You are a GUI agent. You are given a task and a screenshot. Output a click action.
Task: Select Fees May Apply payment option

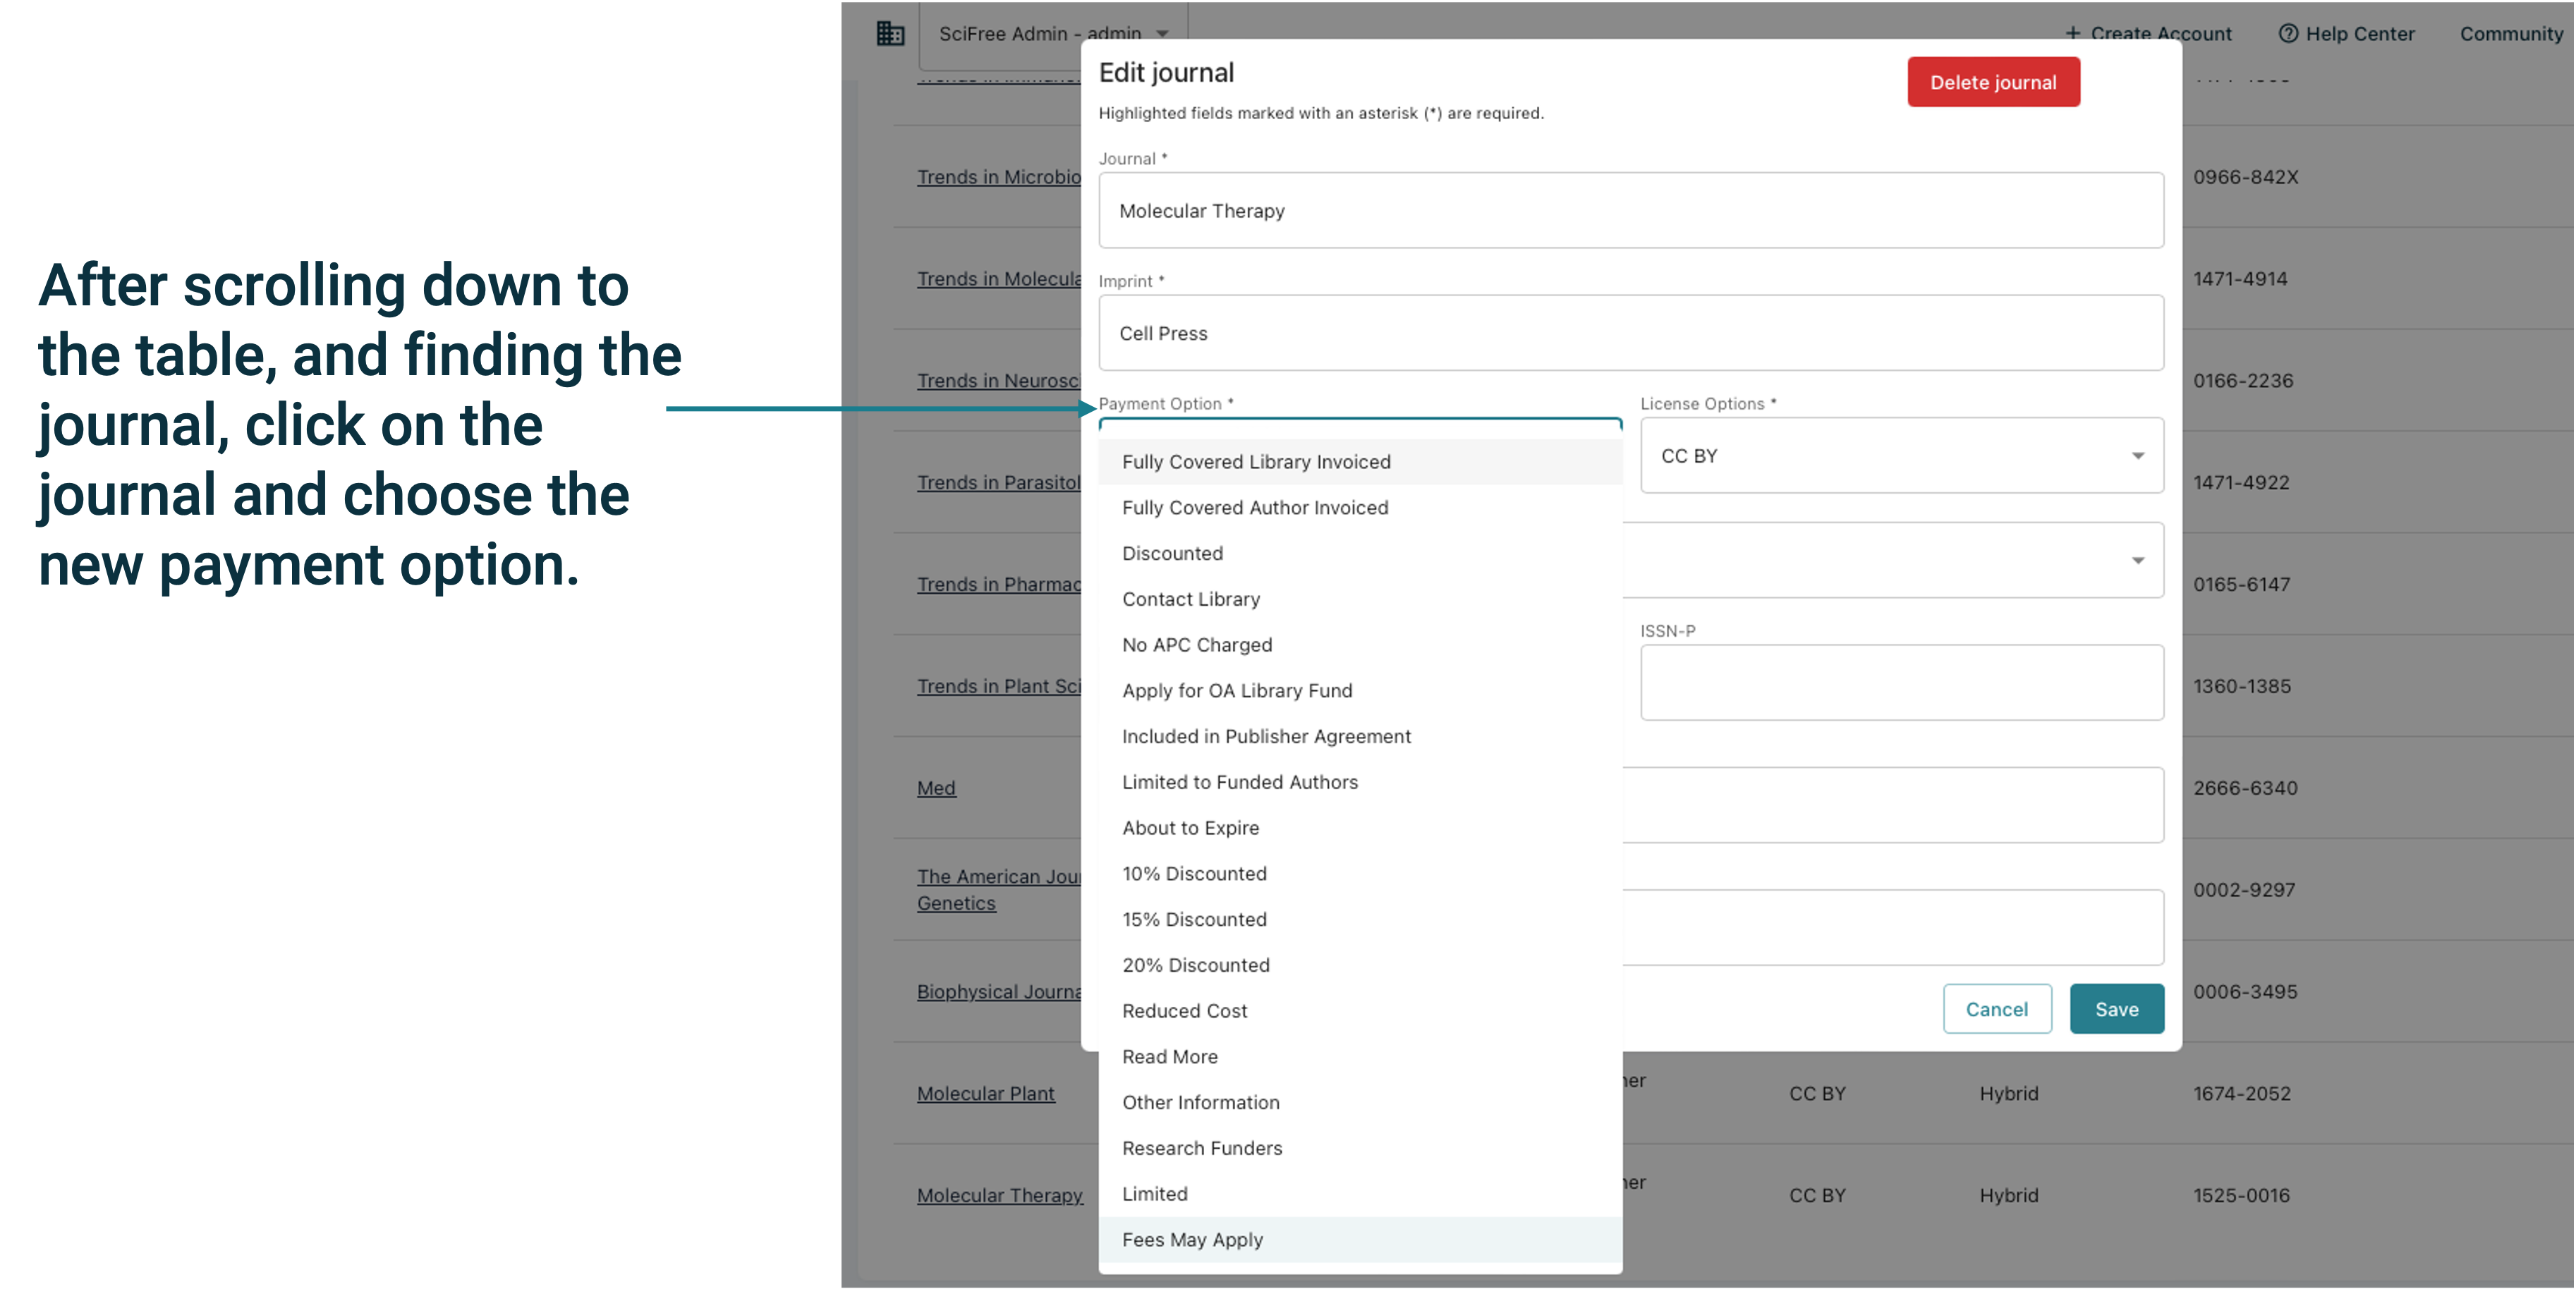(1192, 1240)
